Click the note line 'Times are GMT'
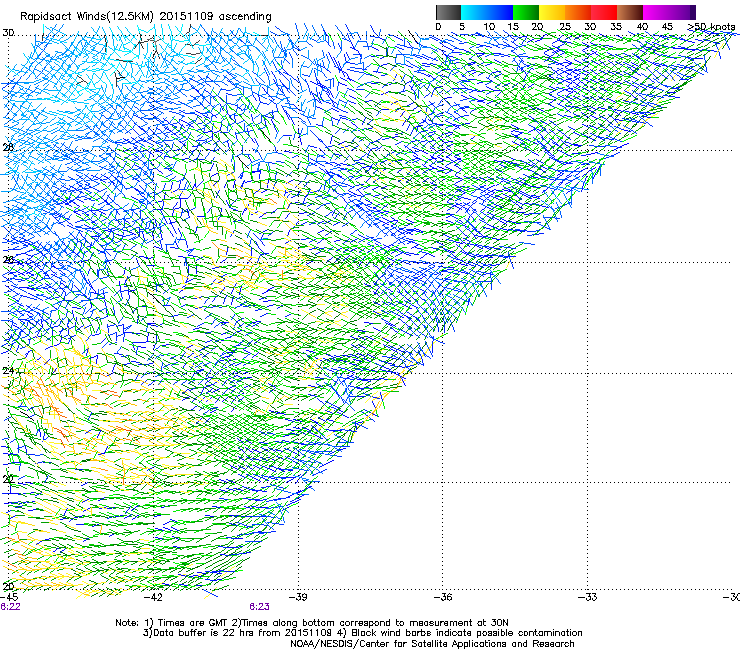740x650 pixels. pos(192,623)
